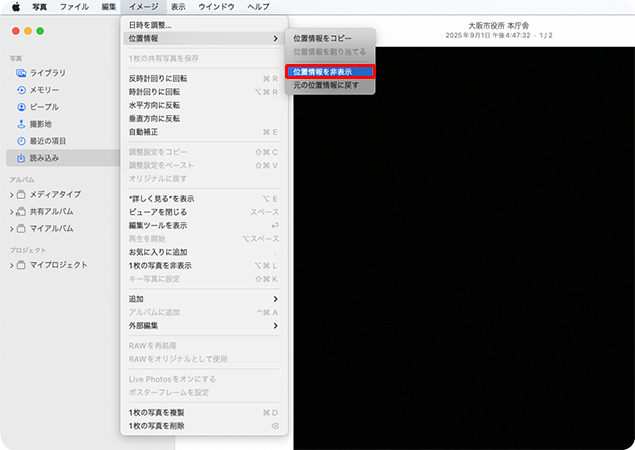Choose 水平方向に反転
Image resolution: width=635 pixels, height=450 pixels.
click(204, 105)
